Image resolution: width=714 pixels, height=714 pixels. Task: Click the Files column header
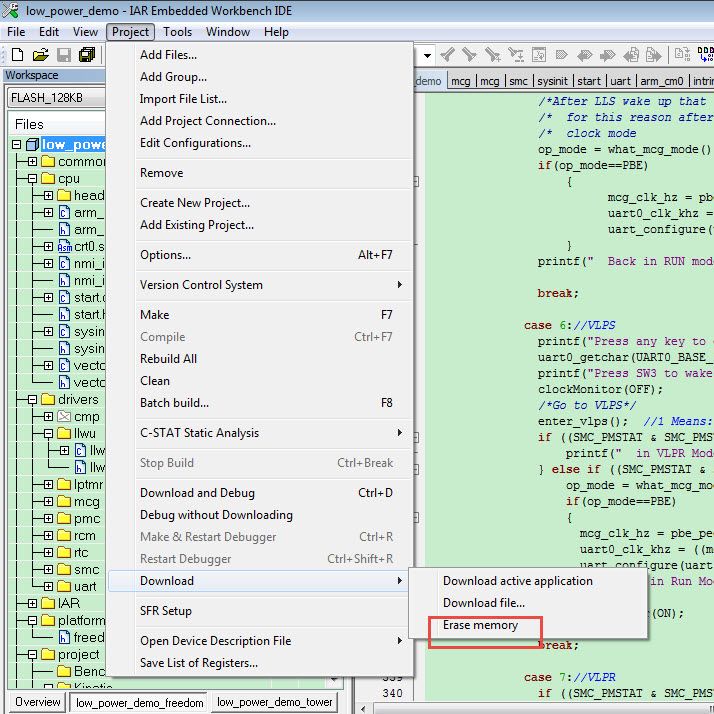pos(57,124)
